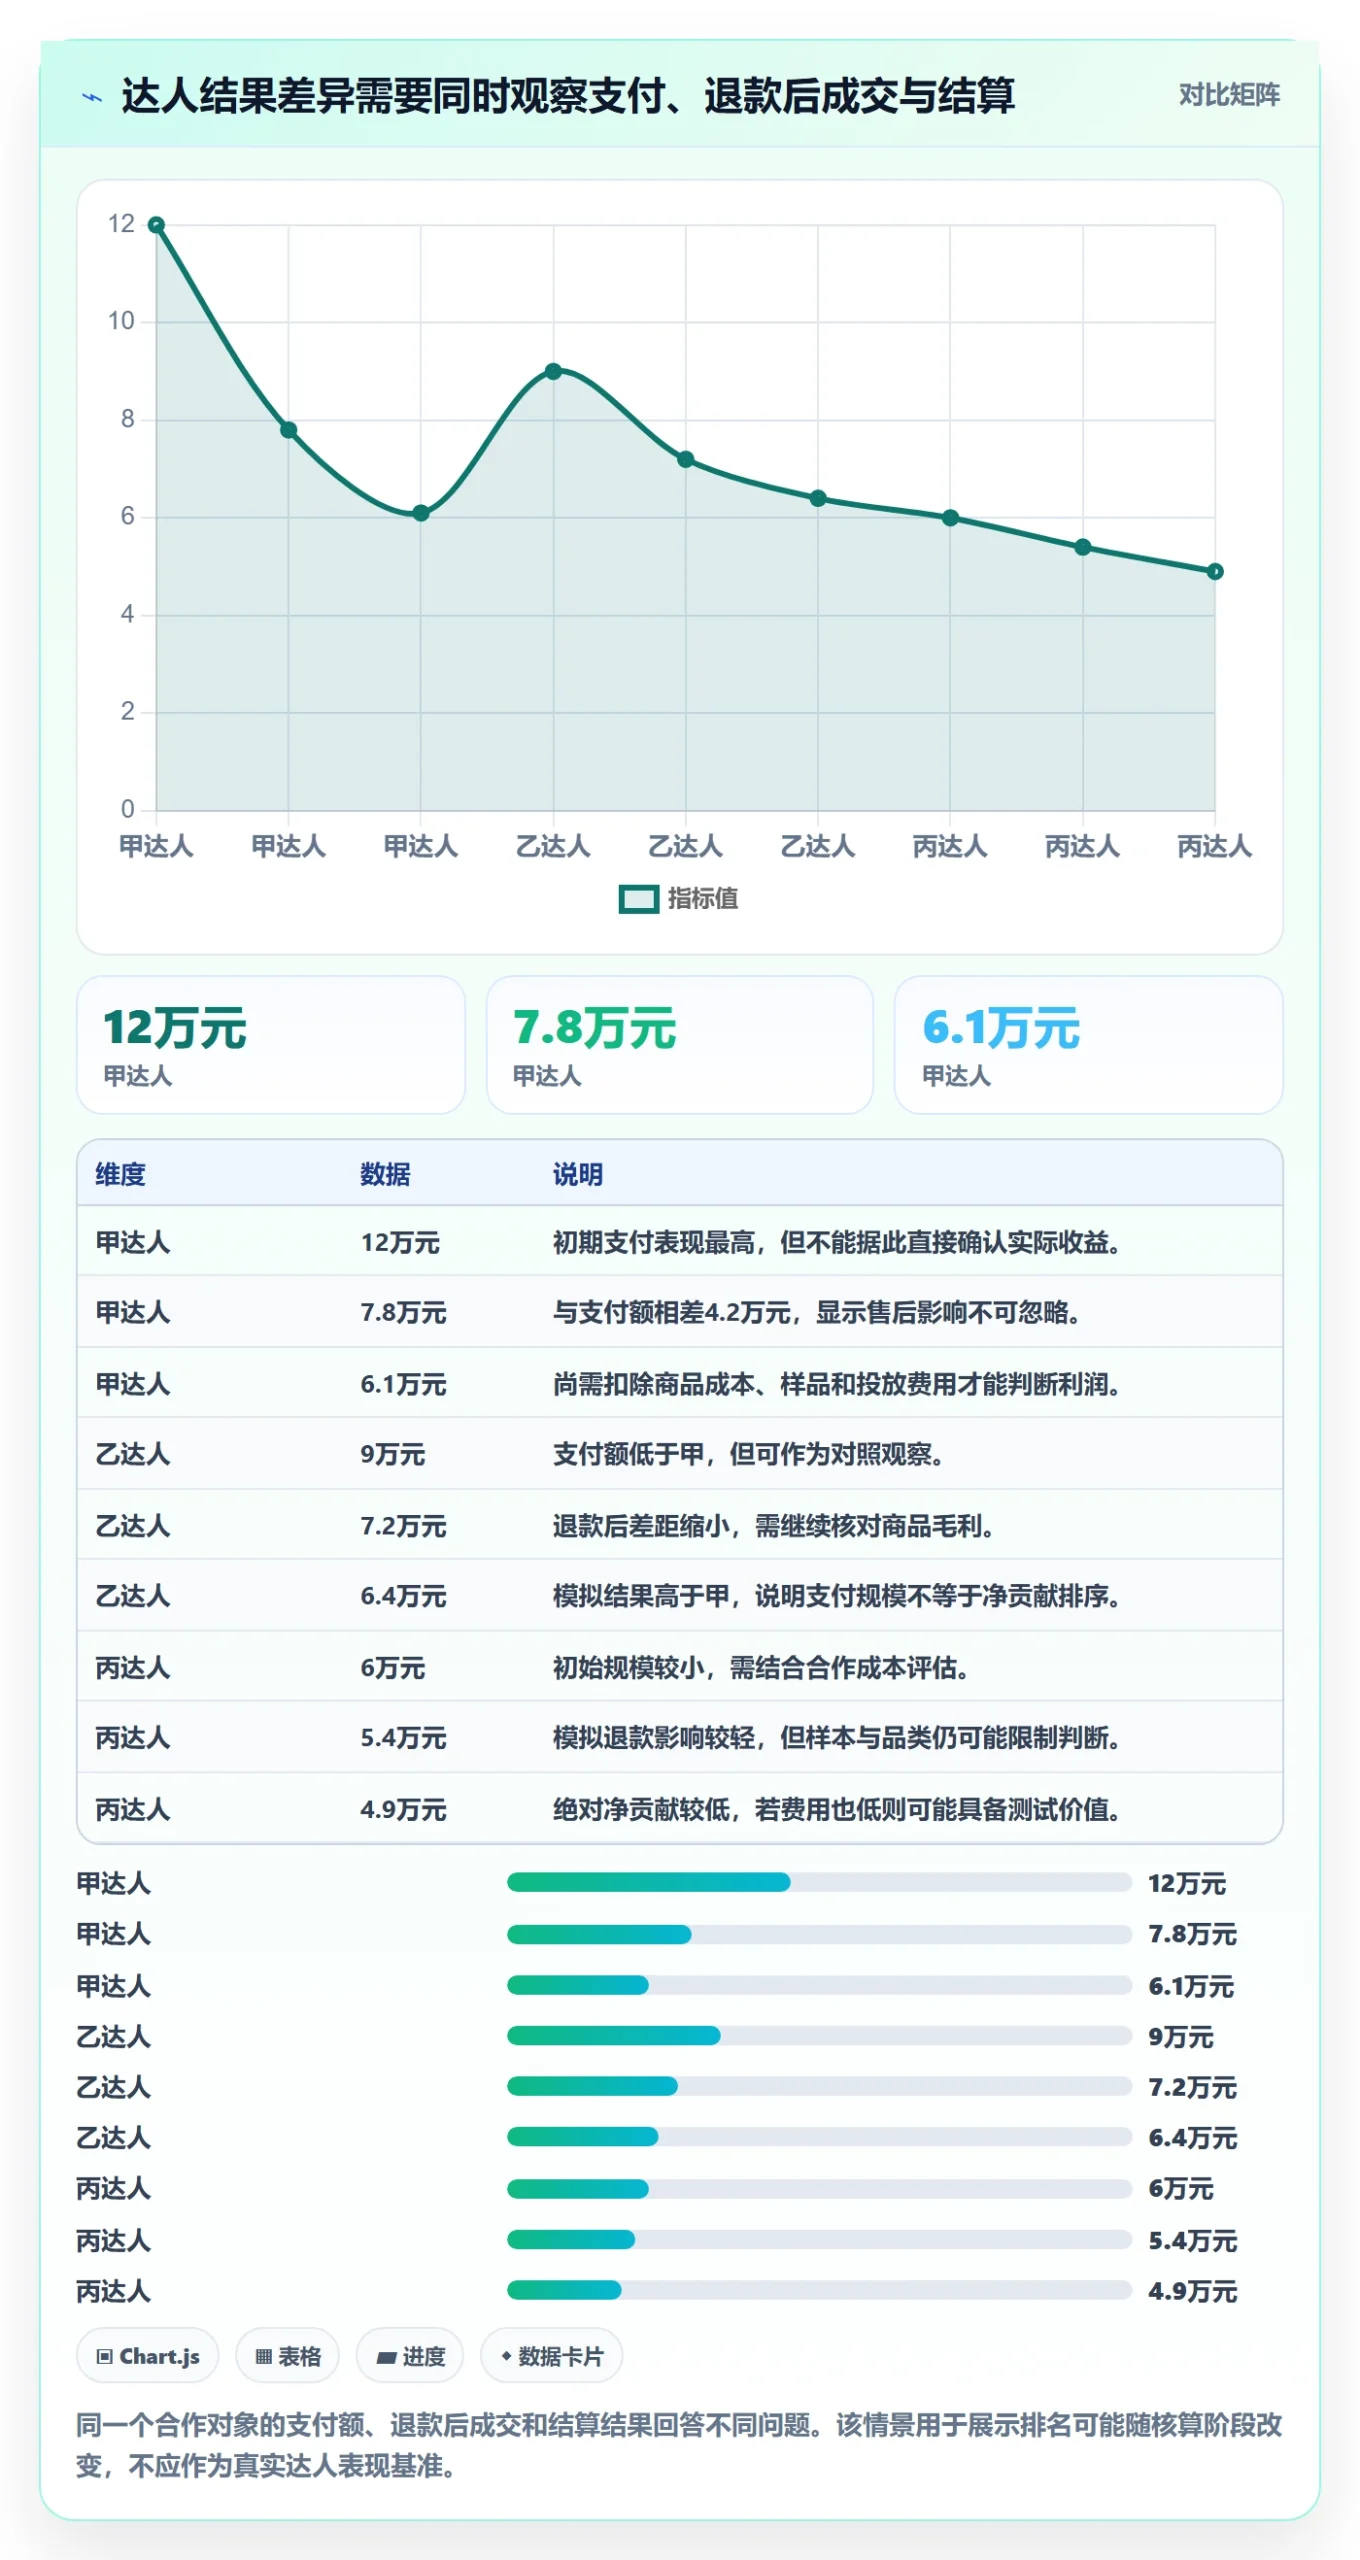Click the progress bar labeled 12万元
This screenshot has height=2560, width=1360.
coord(819,1883)
